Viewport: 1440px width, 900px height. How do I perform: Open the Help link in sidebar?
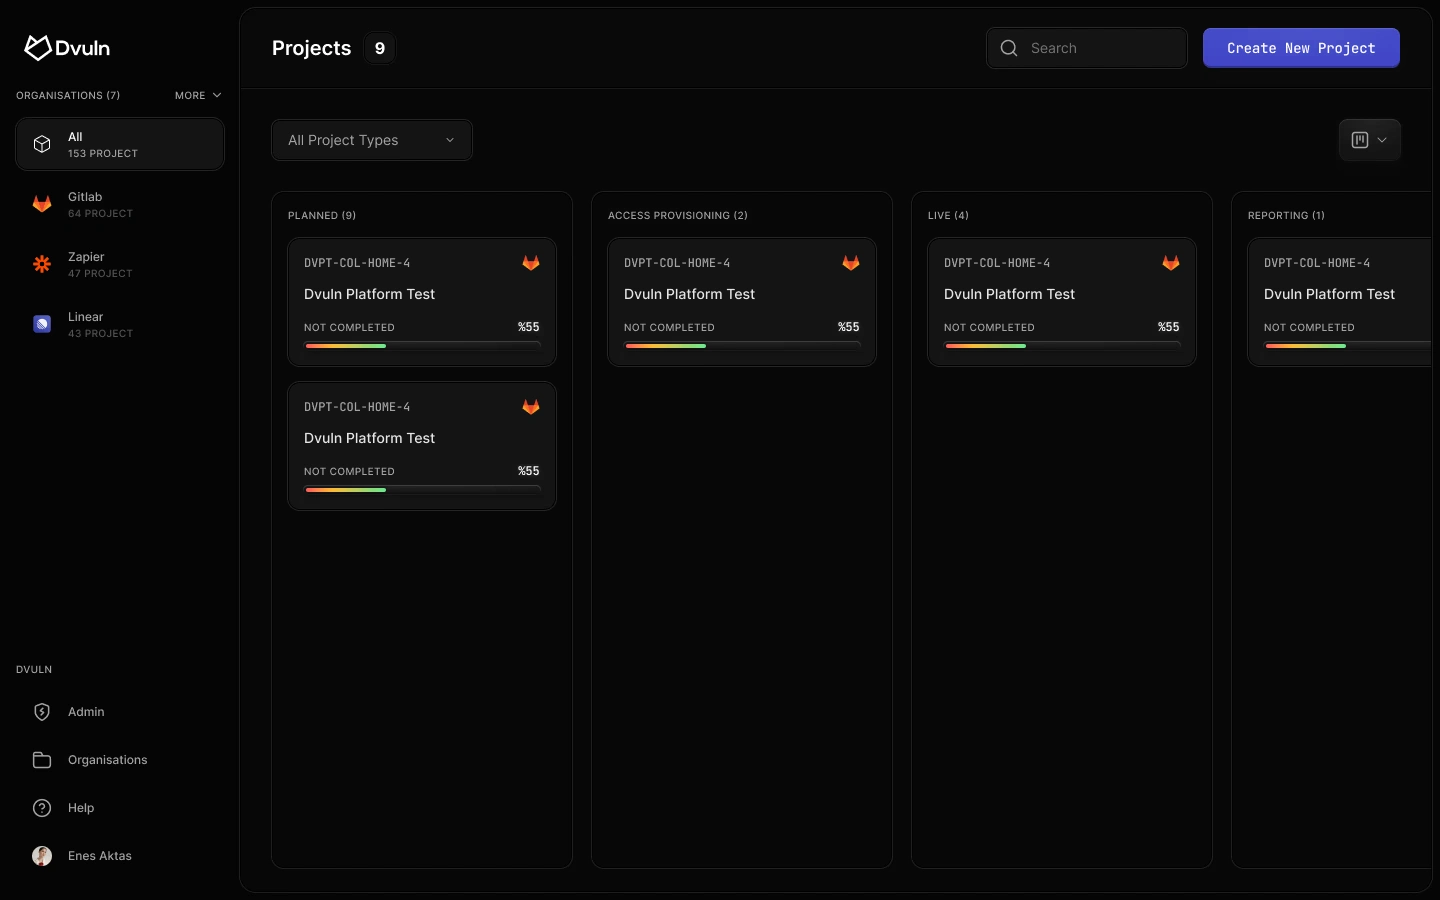coord(81,808)
